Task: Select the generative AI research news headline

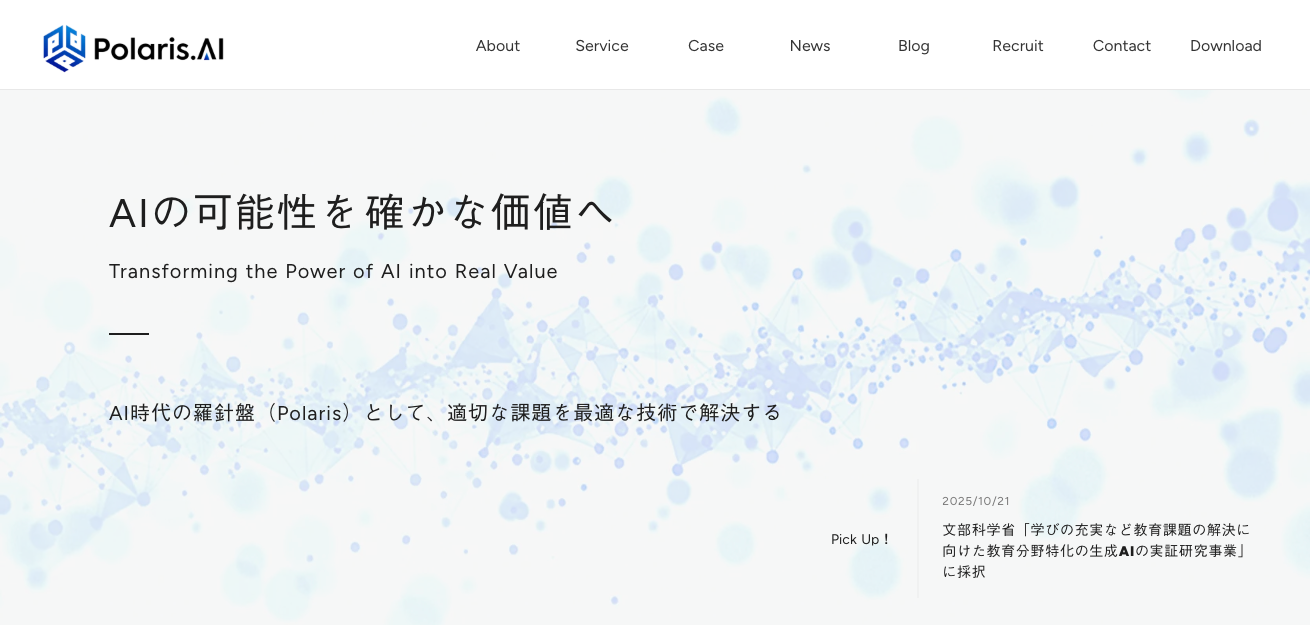Action: coord(1097,550)
